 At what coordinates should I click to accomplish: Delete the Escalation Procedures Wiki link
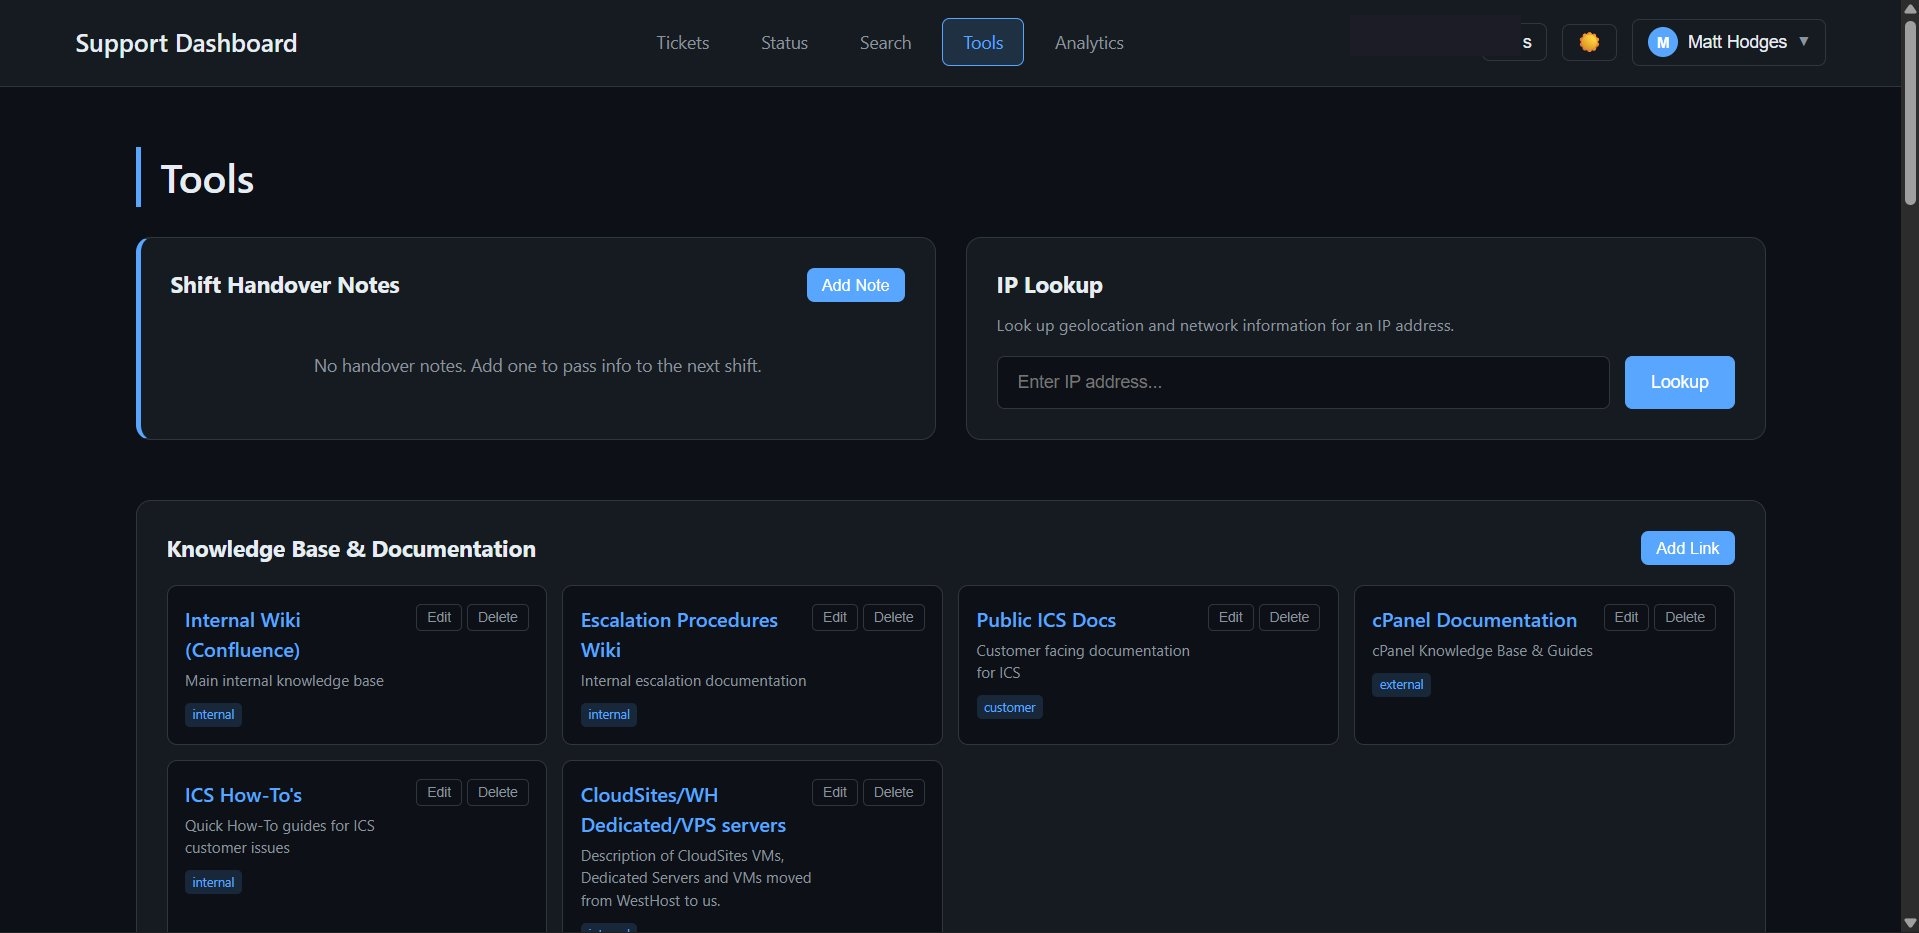pos(893,617)
